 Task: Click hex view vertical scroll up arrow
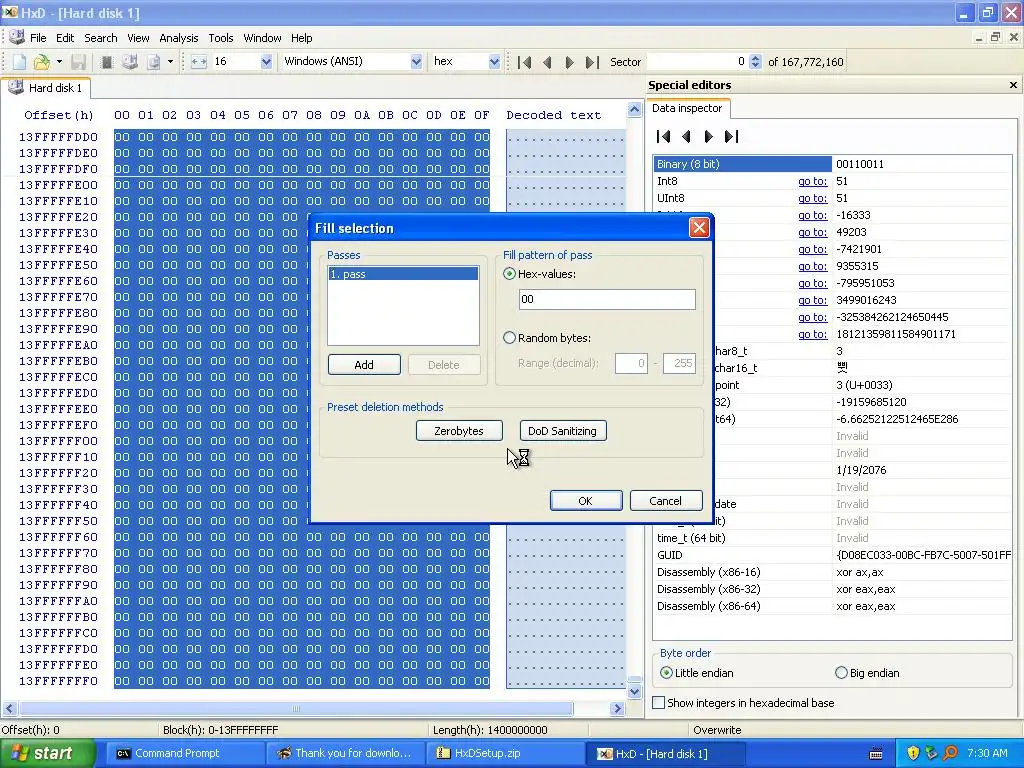tap(634, 110)
